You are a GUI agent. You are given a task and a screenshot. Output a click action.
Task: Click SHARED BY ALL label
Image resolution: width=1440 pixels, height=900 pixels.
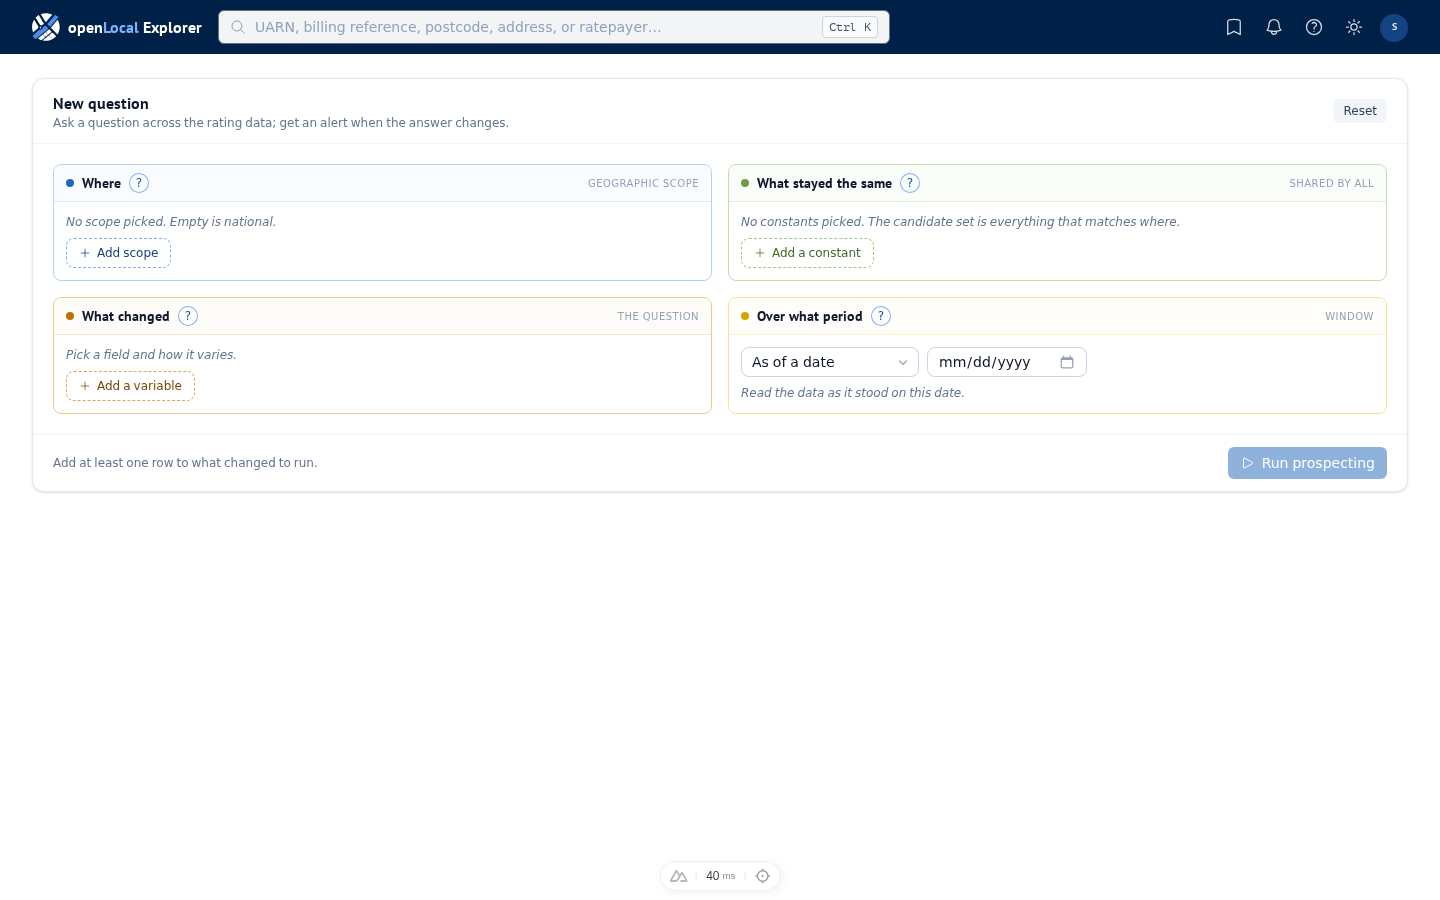click(x=1331, y=183)
